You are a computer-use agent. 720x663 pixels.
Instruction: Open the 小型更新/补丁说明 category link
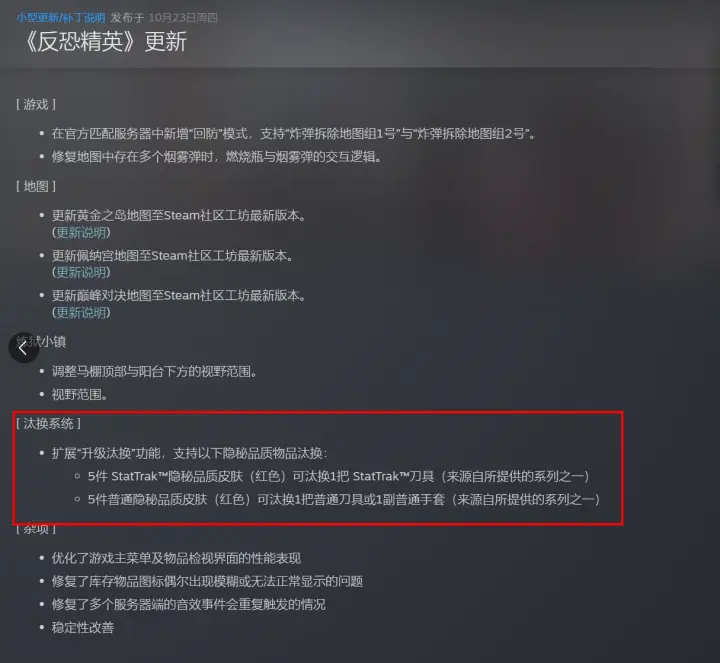click(x=61, y=18)
